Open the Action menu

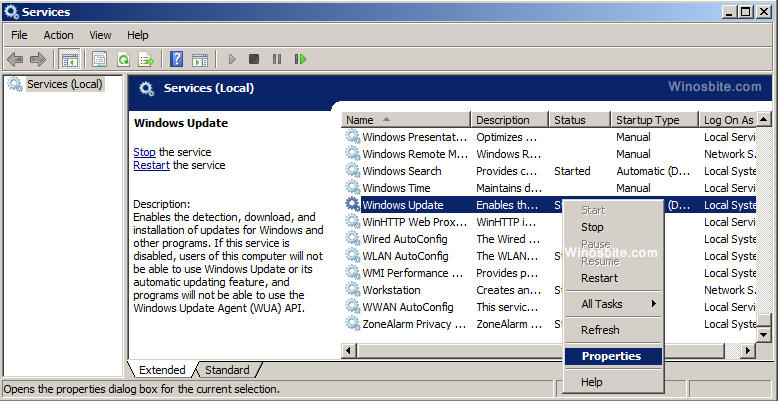tap(59, 35)
